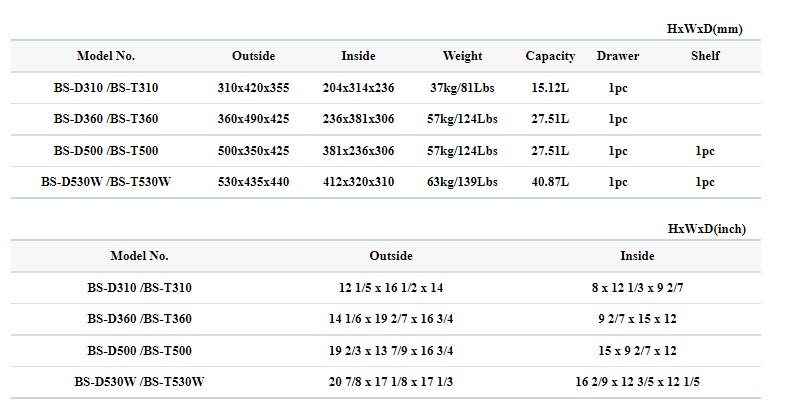Screen dimensions: 785x408
Task: Click the 63kg/139Lbs weight cell
Action: pyautogui.click(x=463, y=182)
